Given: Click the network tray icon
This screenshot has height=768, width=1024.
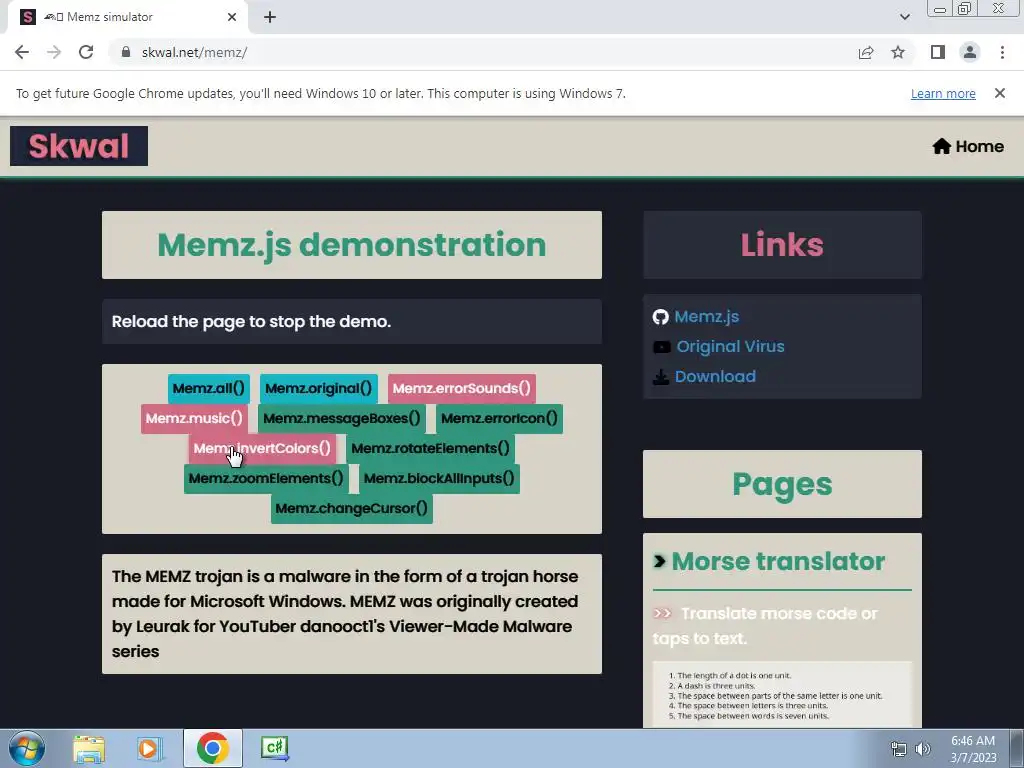Looking at the screenshot, I should click(x=899, y=749).
